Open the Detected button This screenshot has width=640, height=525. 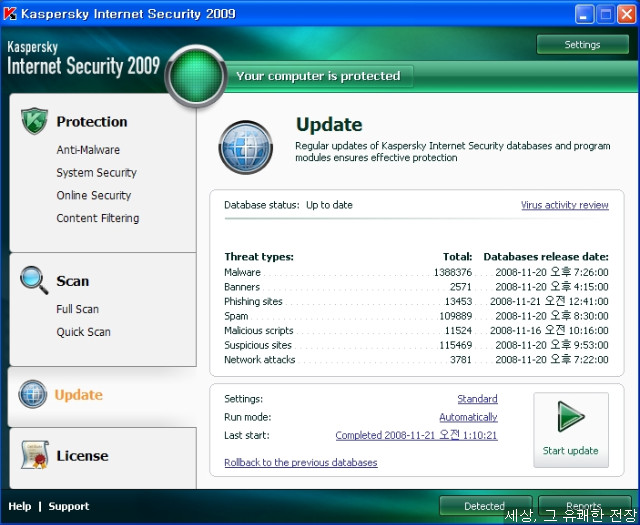pos(485,506)
